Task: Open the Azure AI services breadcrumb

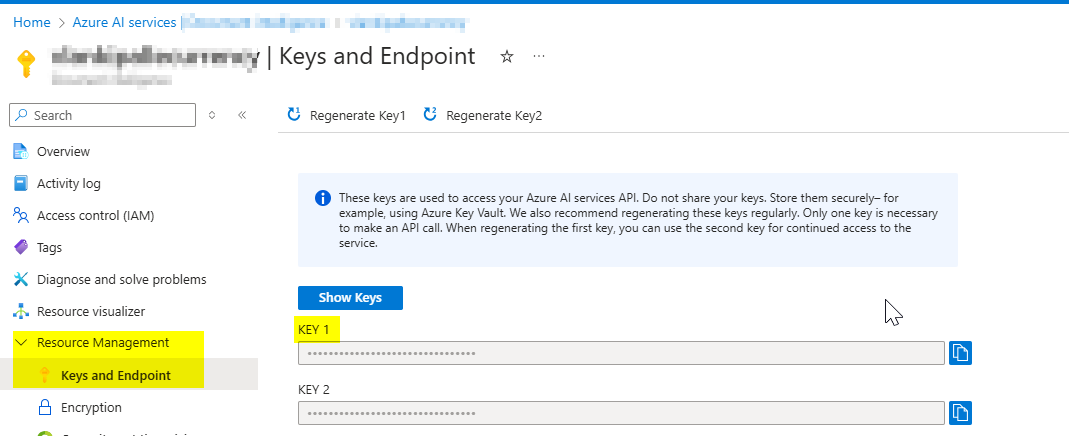Action: point(125,22)
